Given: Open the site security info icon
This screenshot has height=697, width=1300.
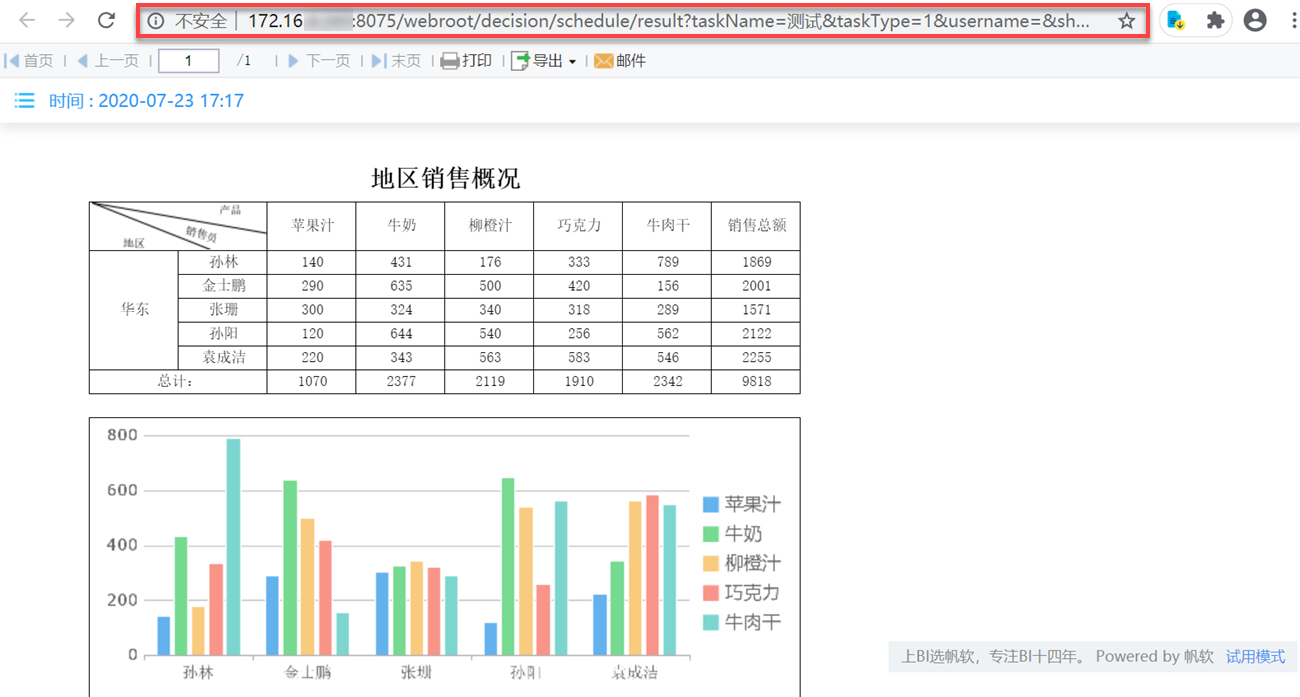Looking at the screenshot, I should (x=155, y=21).
